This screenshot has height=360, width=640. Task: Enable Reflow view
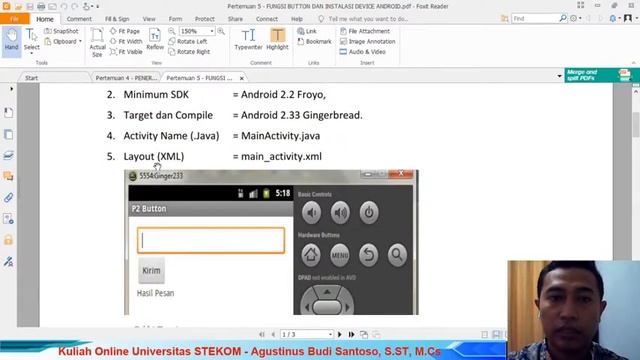click(155, 40)
